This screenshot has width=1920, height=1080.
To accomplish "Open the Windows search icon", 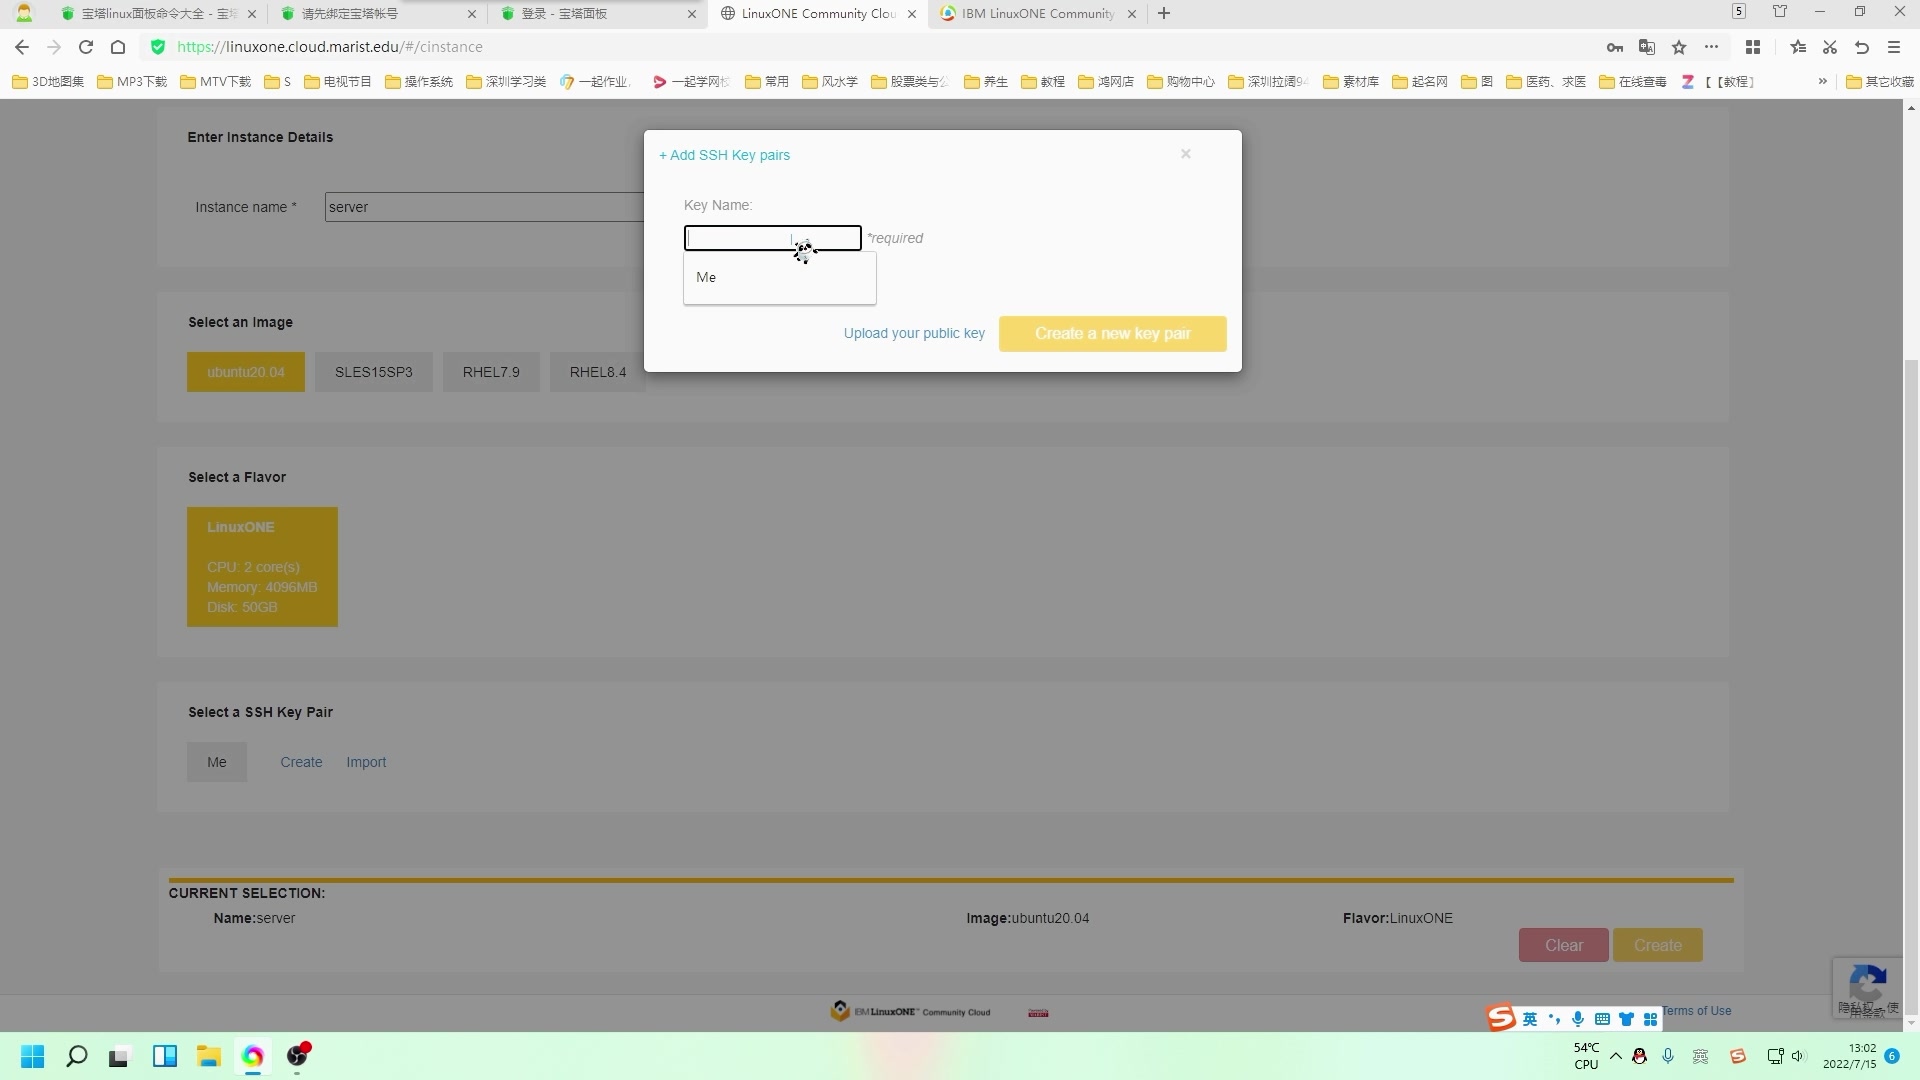I will [76, 1056].
